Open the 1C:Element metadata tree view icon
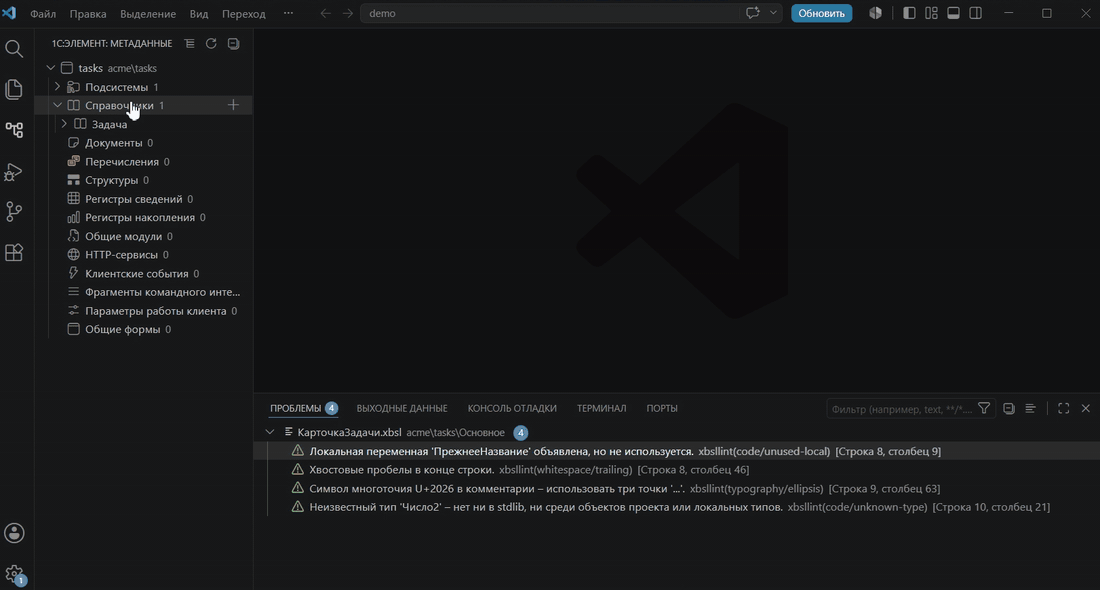 pos(14,130)
